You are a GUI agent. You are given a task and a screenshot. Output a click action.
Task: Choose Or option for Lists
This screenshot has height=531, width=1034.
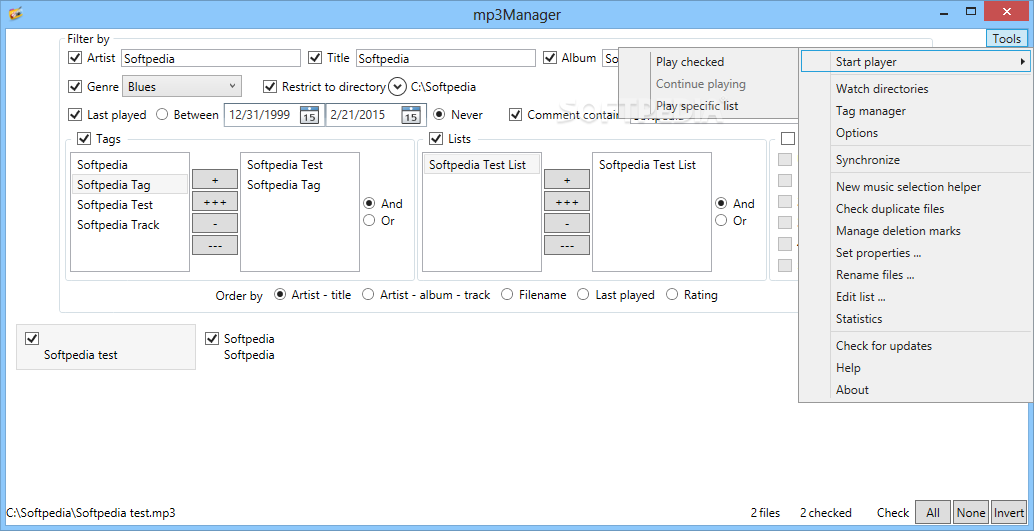coord(722,221)
